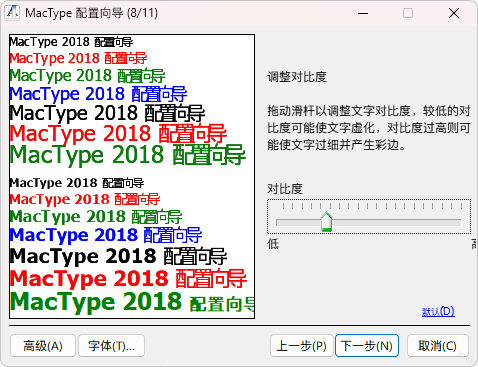Click the large black bold preview line
The width and height of the screenshot is (478, 367).
(x=118, y=256)
